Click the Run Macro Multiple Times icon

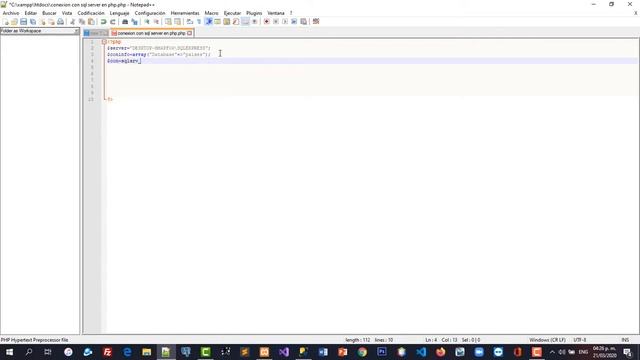294,22
